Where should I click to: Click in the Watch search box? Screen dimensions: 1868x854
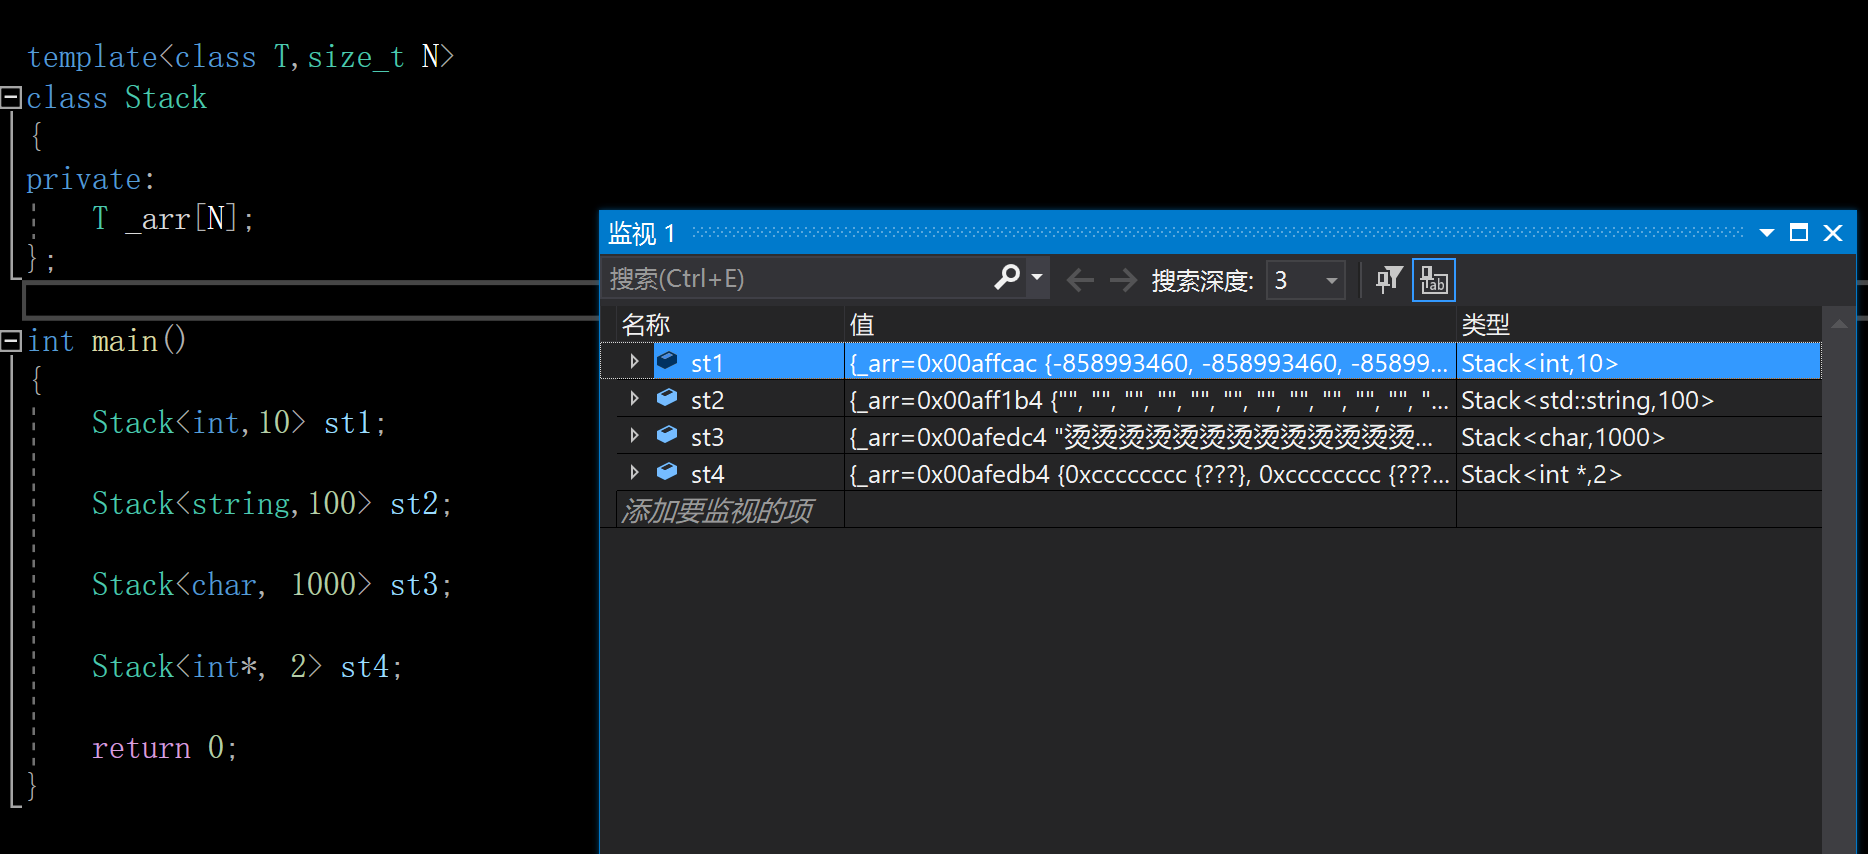pyautogui.click(x=800, y=279)
